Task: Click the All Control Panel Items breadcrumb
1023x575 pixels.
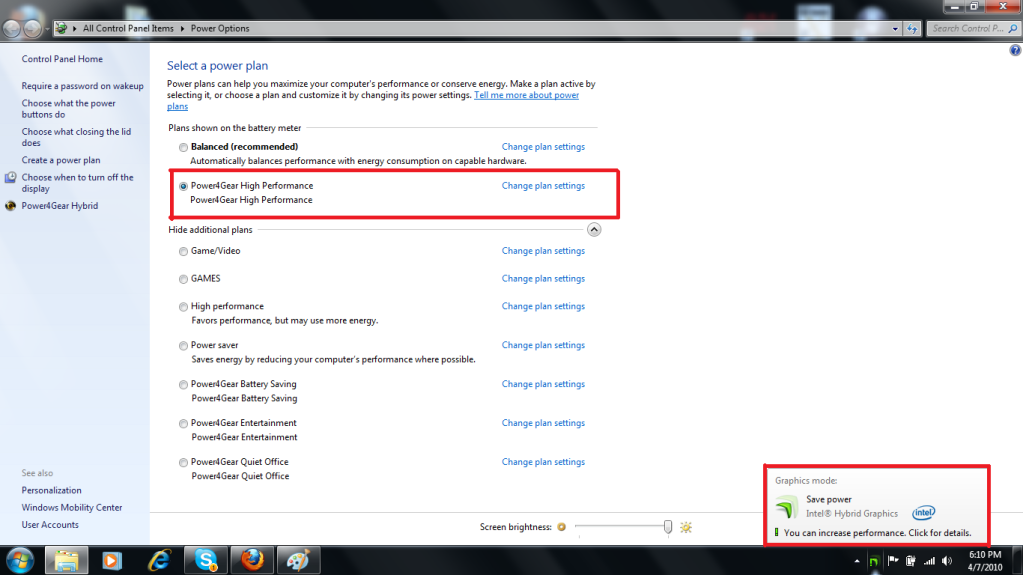Action: click(129, 29)
